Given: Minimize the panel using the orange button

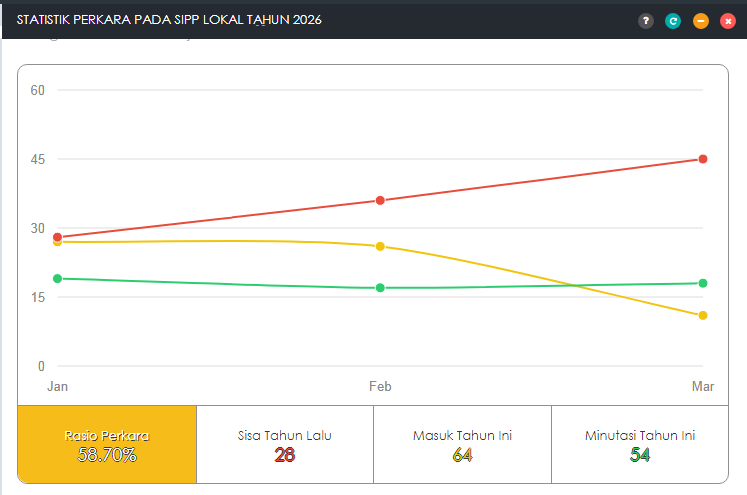Looking at the screenshot, I should pos(700,21).
